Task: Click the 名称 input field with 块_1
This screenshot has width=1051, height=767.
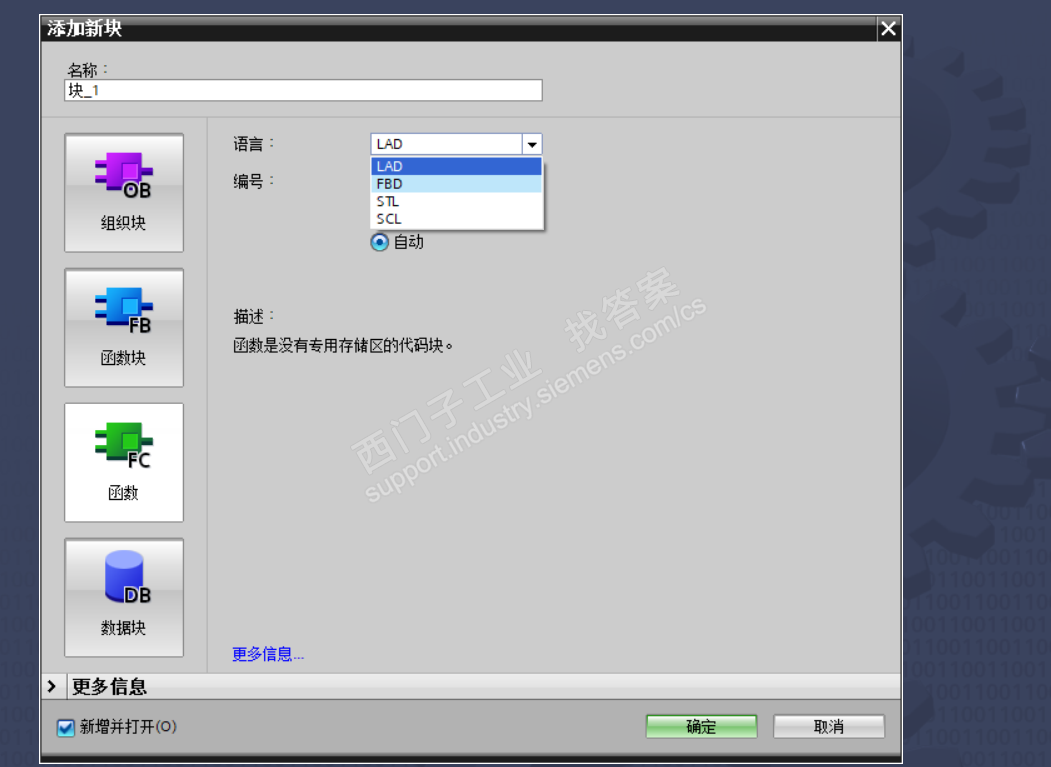Action: click(303, 91)
